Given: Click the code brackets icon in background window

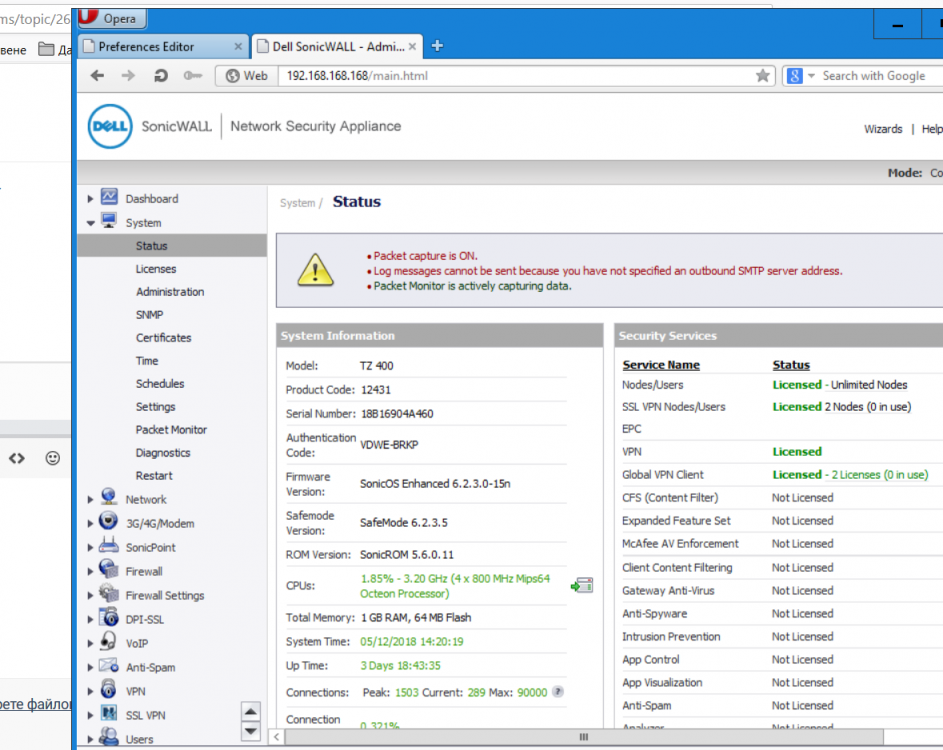Looking at the screenshot, I should [17, 458].
